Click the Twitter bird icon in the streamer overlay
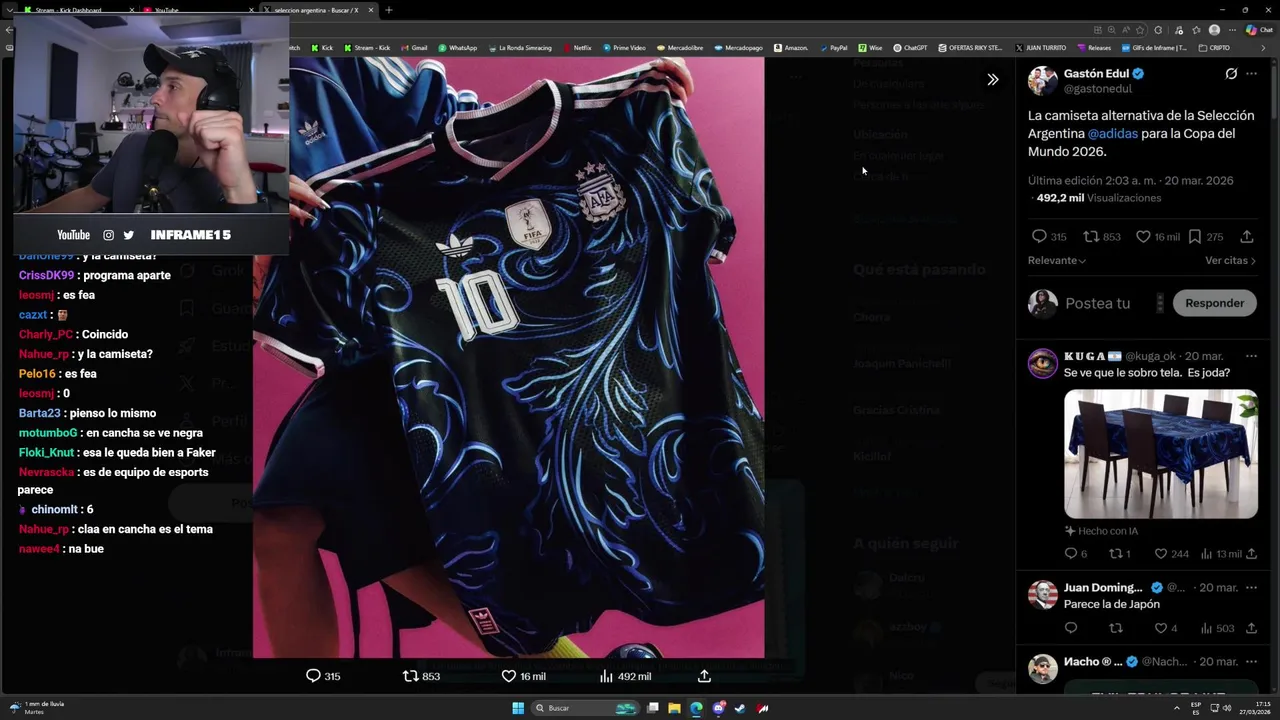 [128, 235]
